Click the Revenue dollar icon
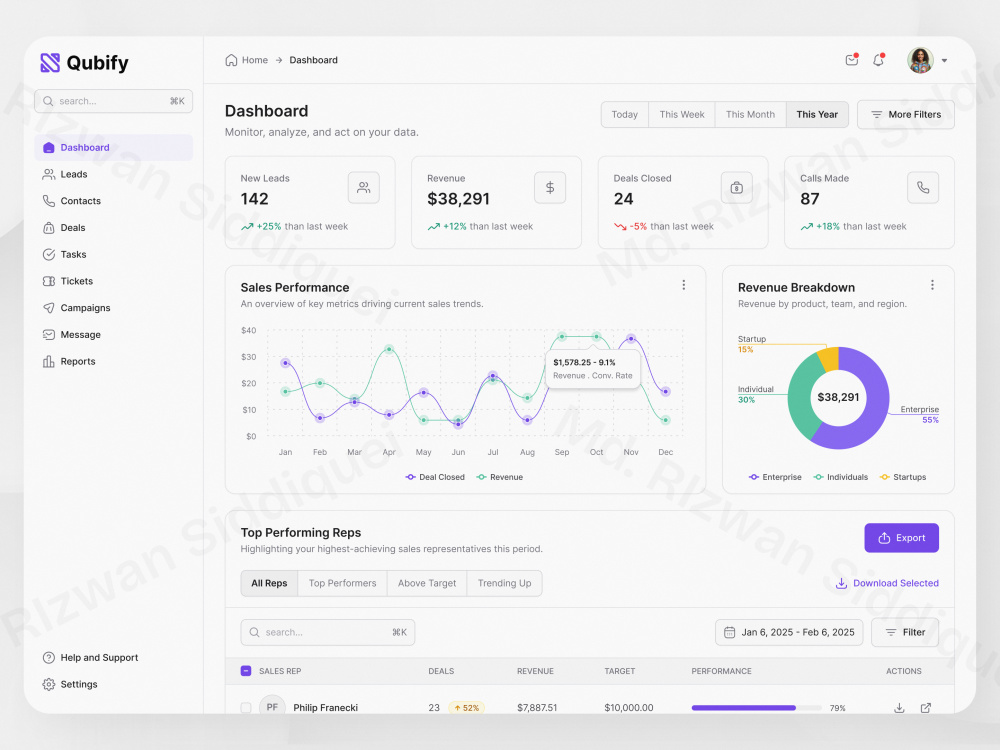Viewport: 1000px width, 750px height. click(550, 188)
